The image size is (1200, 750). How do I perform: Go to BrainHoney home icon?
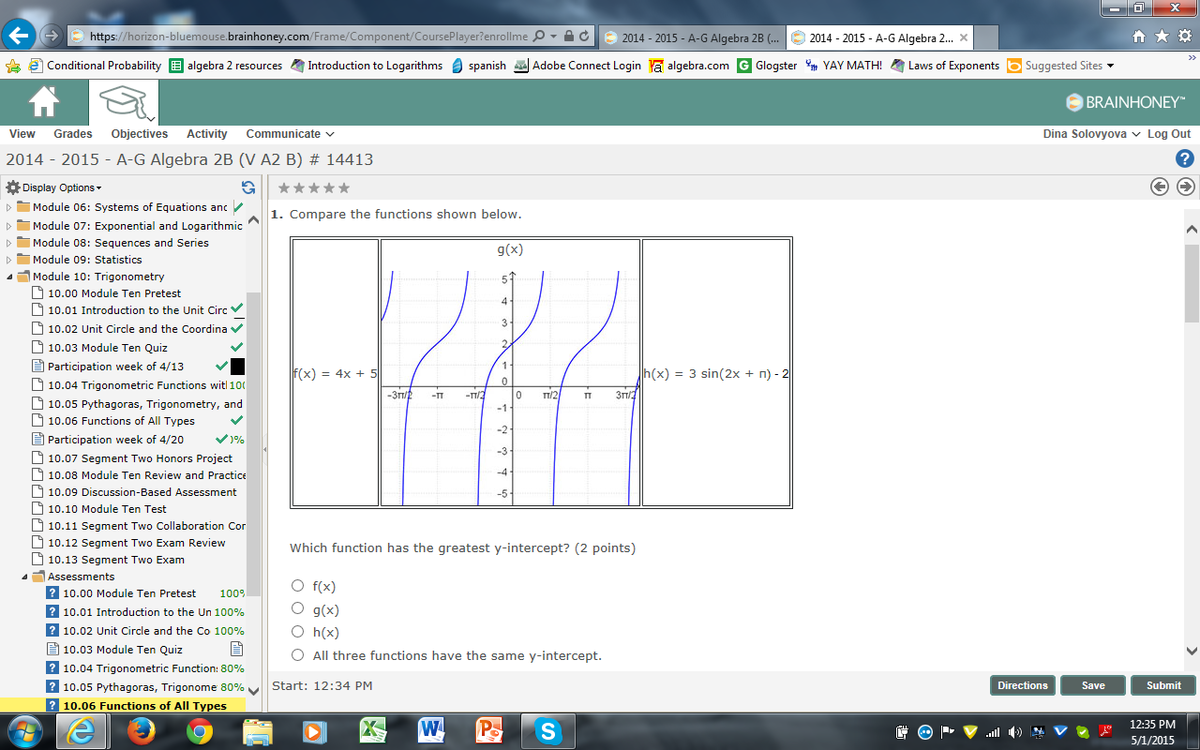[44, 101]
